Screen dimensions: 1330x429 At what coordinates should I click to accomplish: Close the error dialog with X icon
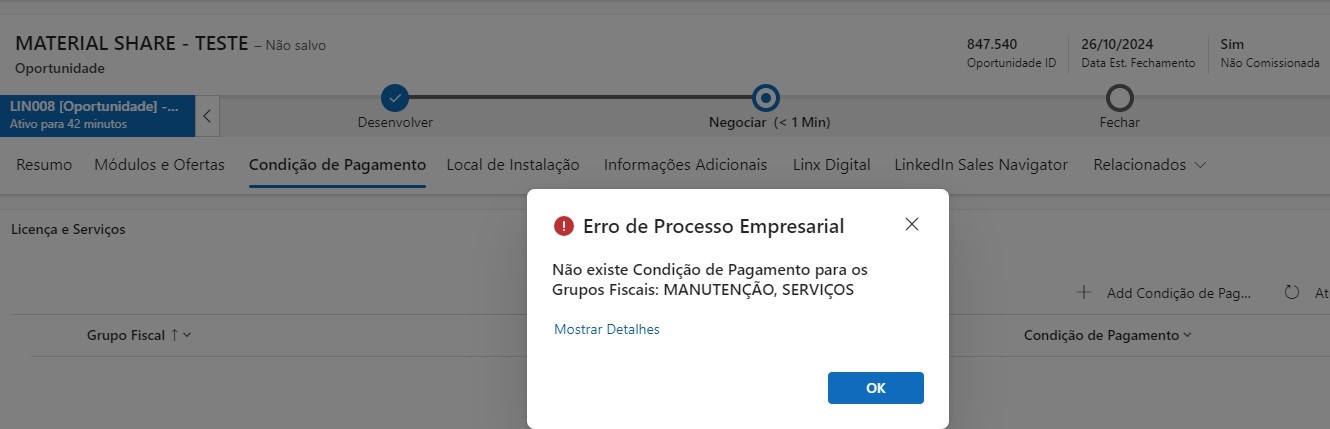tap(911, 225)
